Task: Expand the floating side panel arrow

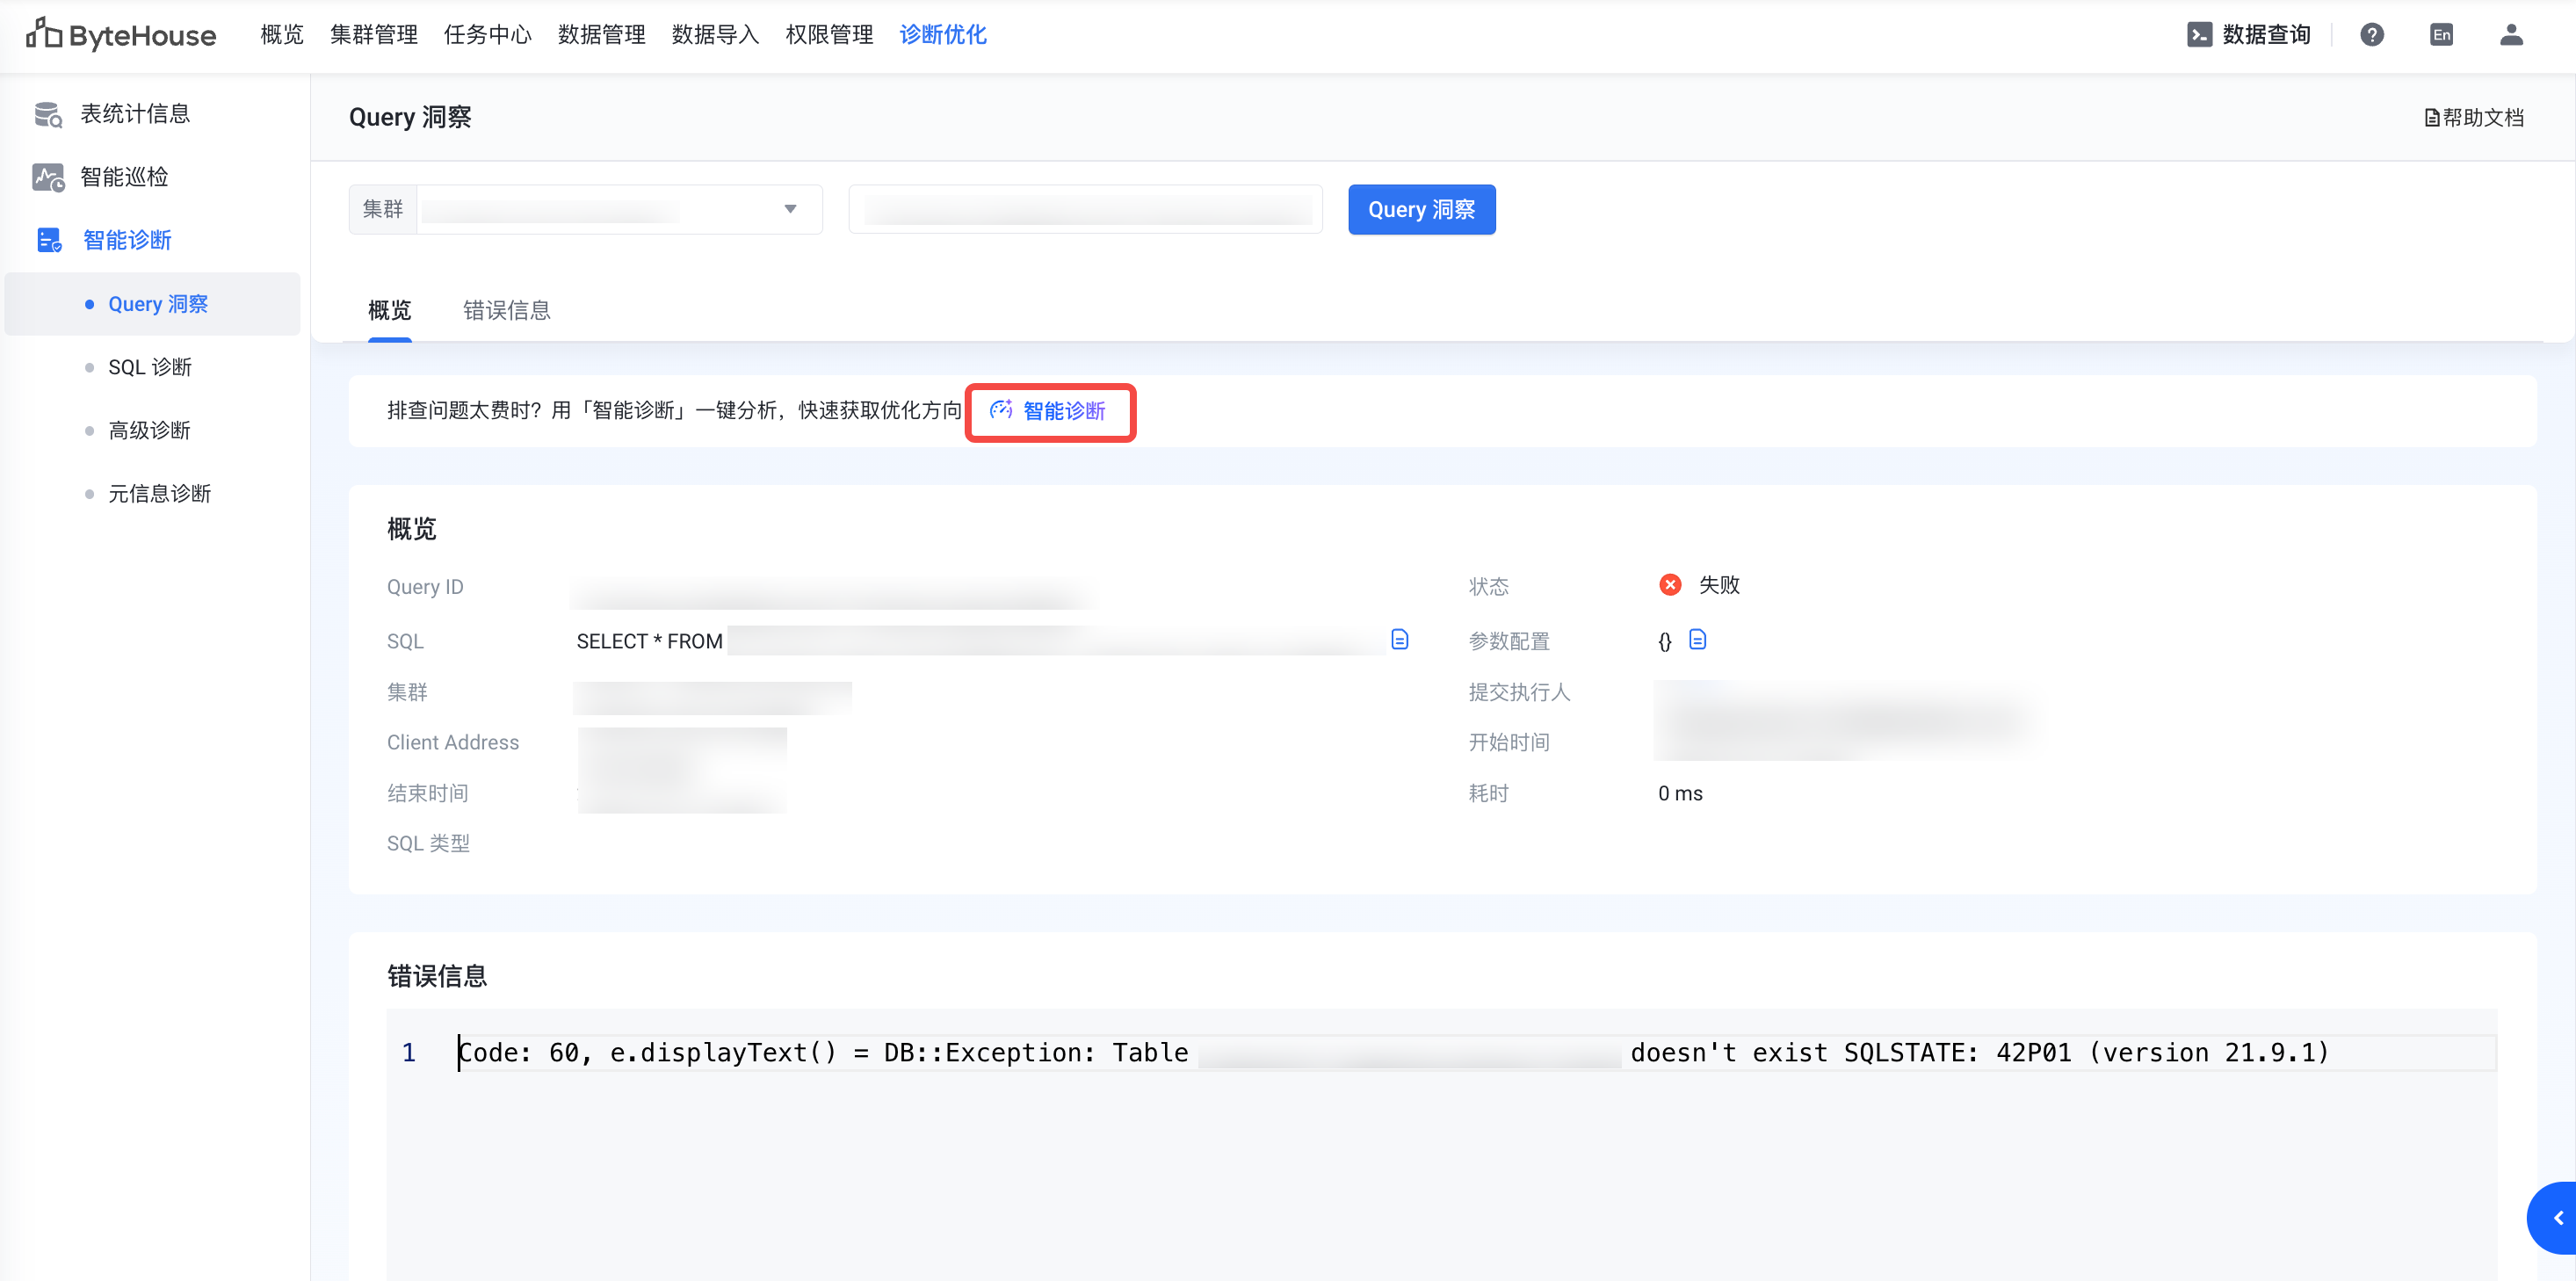Action: click(2557, 1217)
